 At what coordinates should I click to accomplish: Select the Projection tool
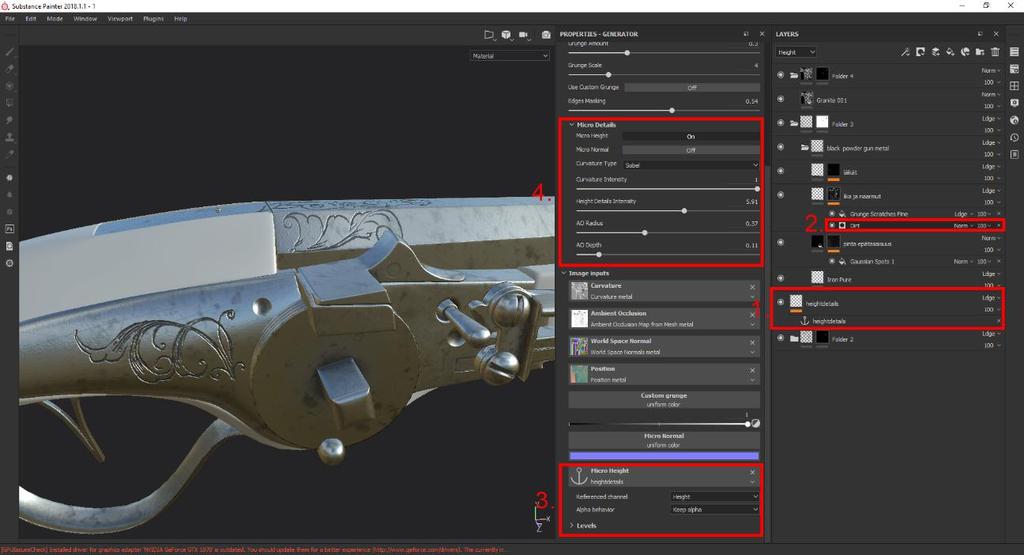[x=10, y=86]
